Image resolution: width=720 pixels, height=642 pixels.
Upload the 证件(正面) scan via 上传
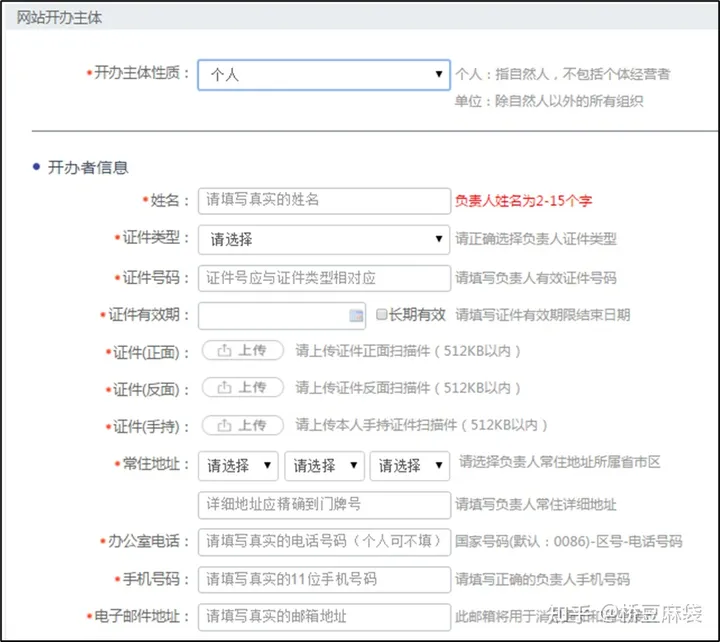pyautogui.click(x=243, y=351)
